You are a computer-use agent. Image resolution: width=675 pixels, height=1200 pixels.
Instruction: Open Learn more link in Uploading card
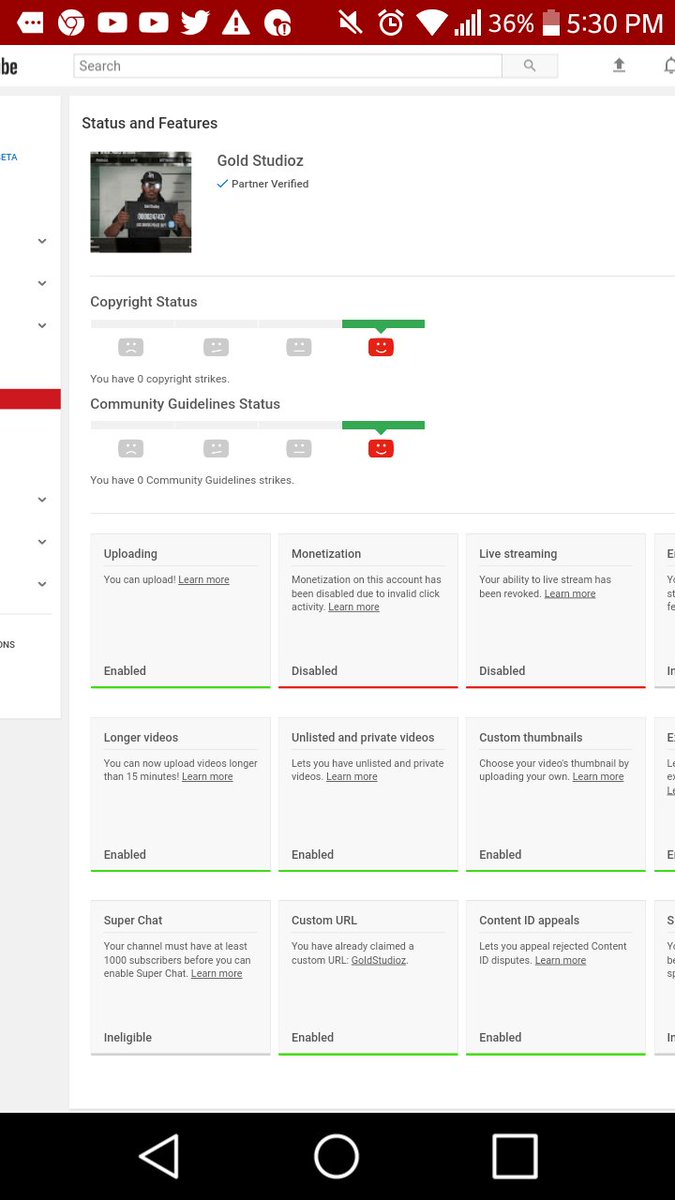coord(204,580)
